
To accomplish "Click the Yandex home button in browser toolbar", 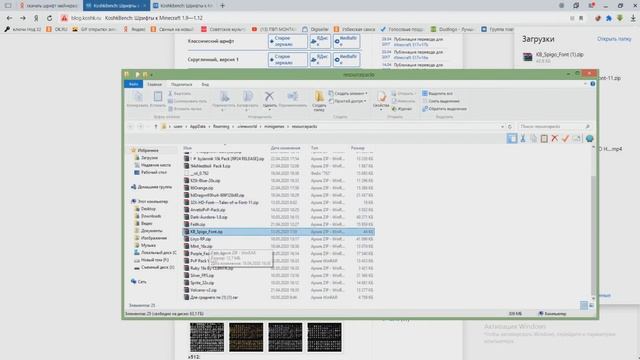I will tap(36, 18).
